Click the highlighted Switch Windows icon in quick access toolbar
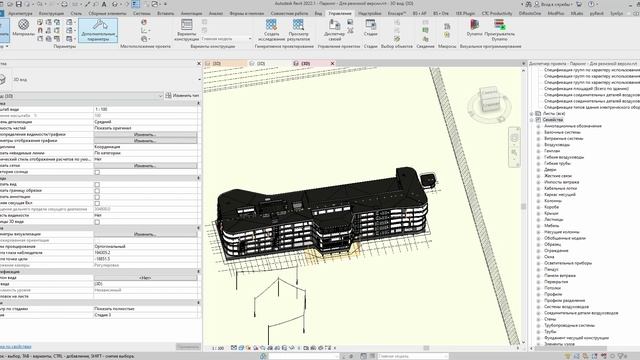 [x=136, y=4]
